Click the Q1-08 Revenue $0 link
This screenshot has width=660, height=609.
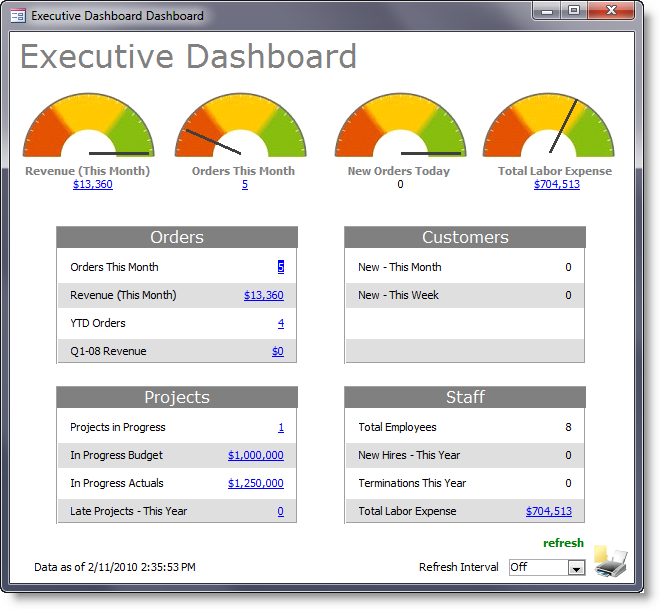[277, 351]
